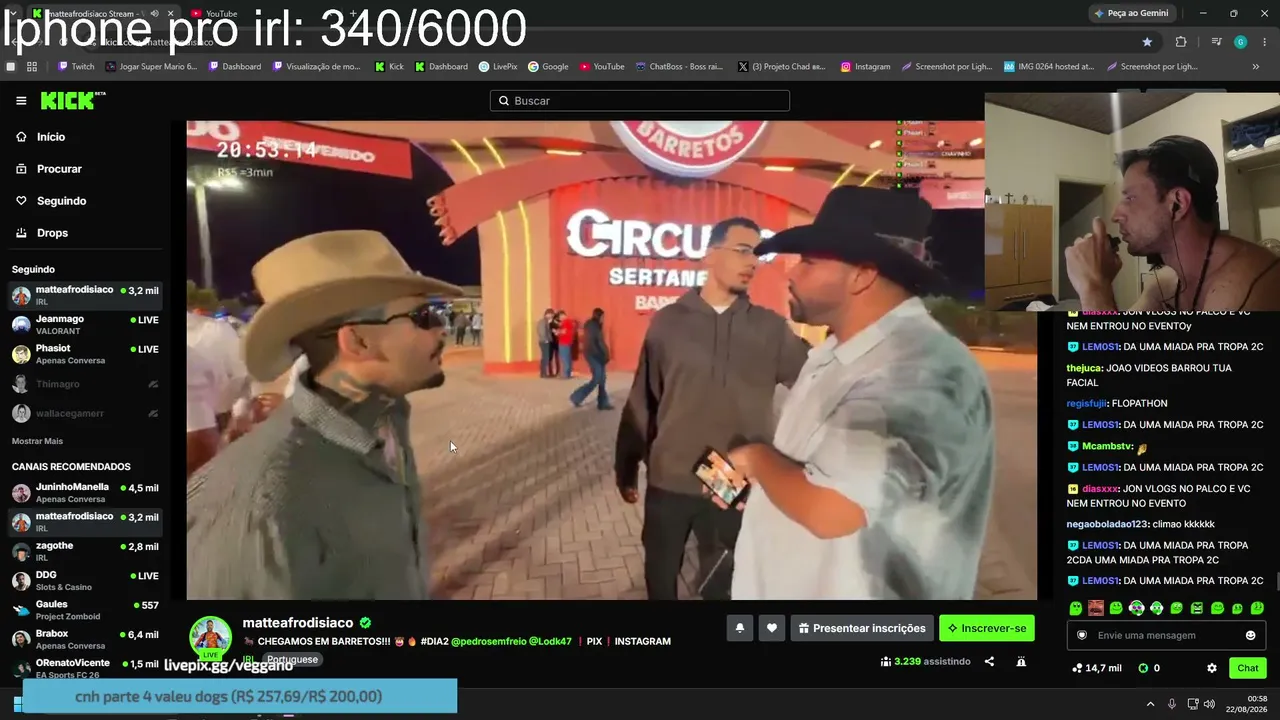Click Presentear inscrições button
Viewport: 1280px width, 720px height.
862,628
